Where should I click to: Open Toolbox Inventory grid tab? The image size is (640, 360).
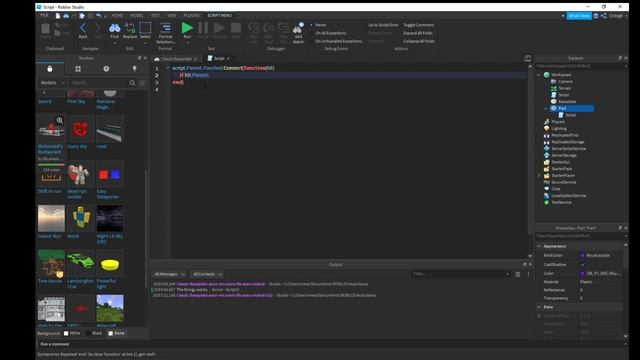(x=78, y=69)
